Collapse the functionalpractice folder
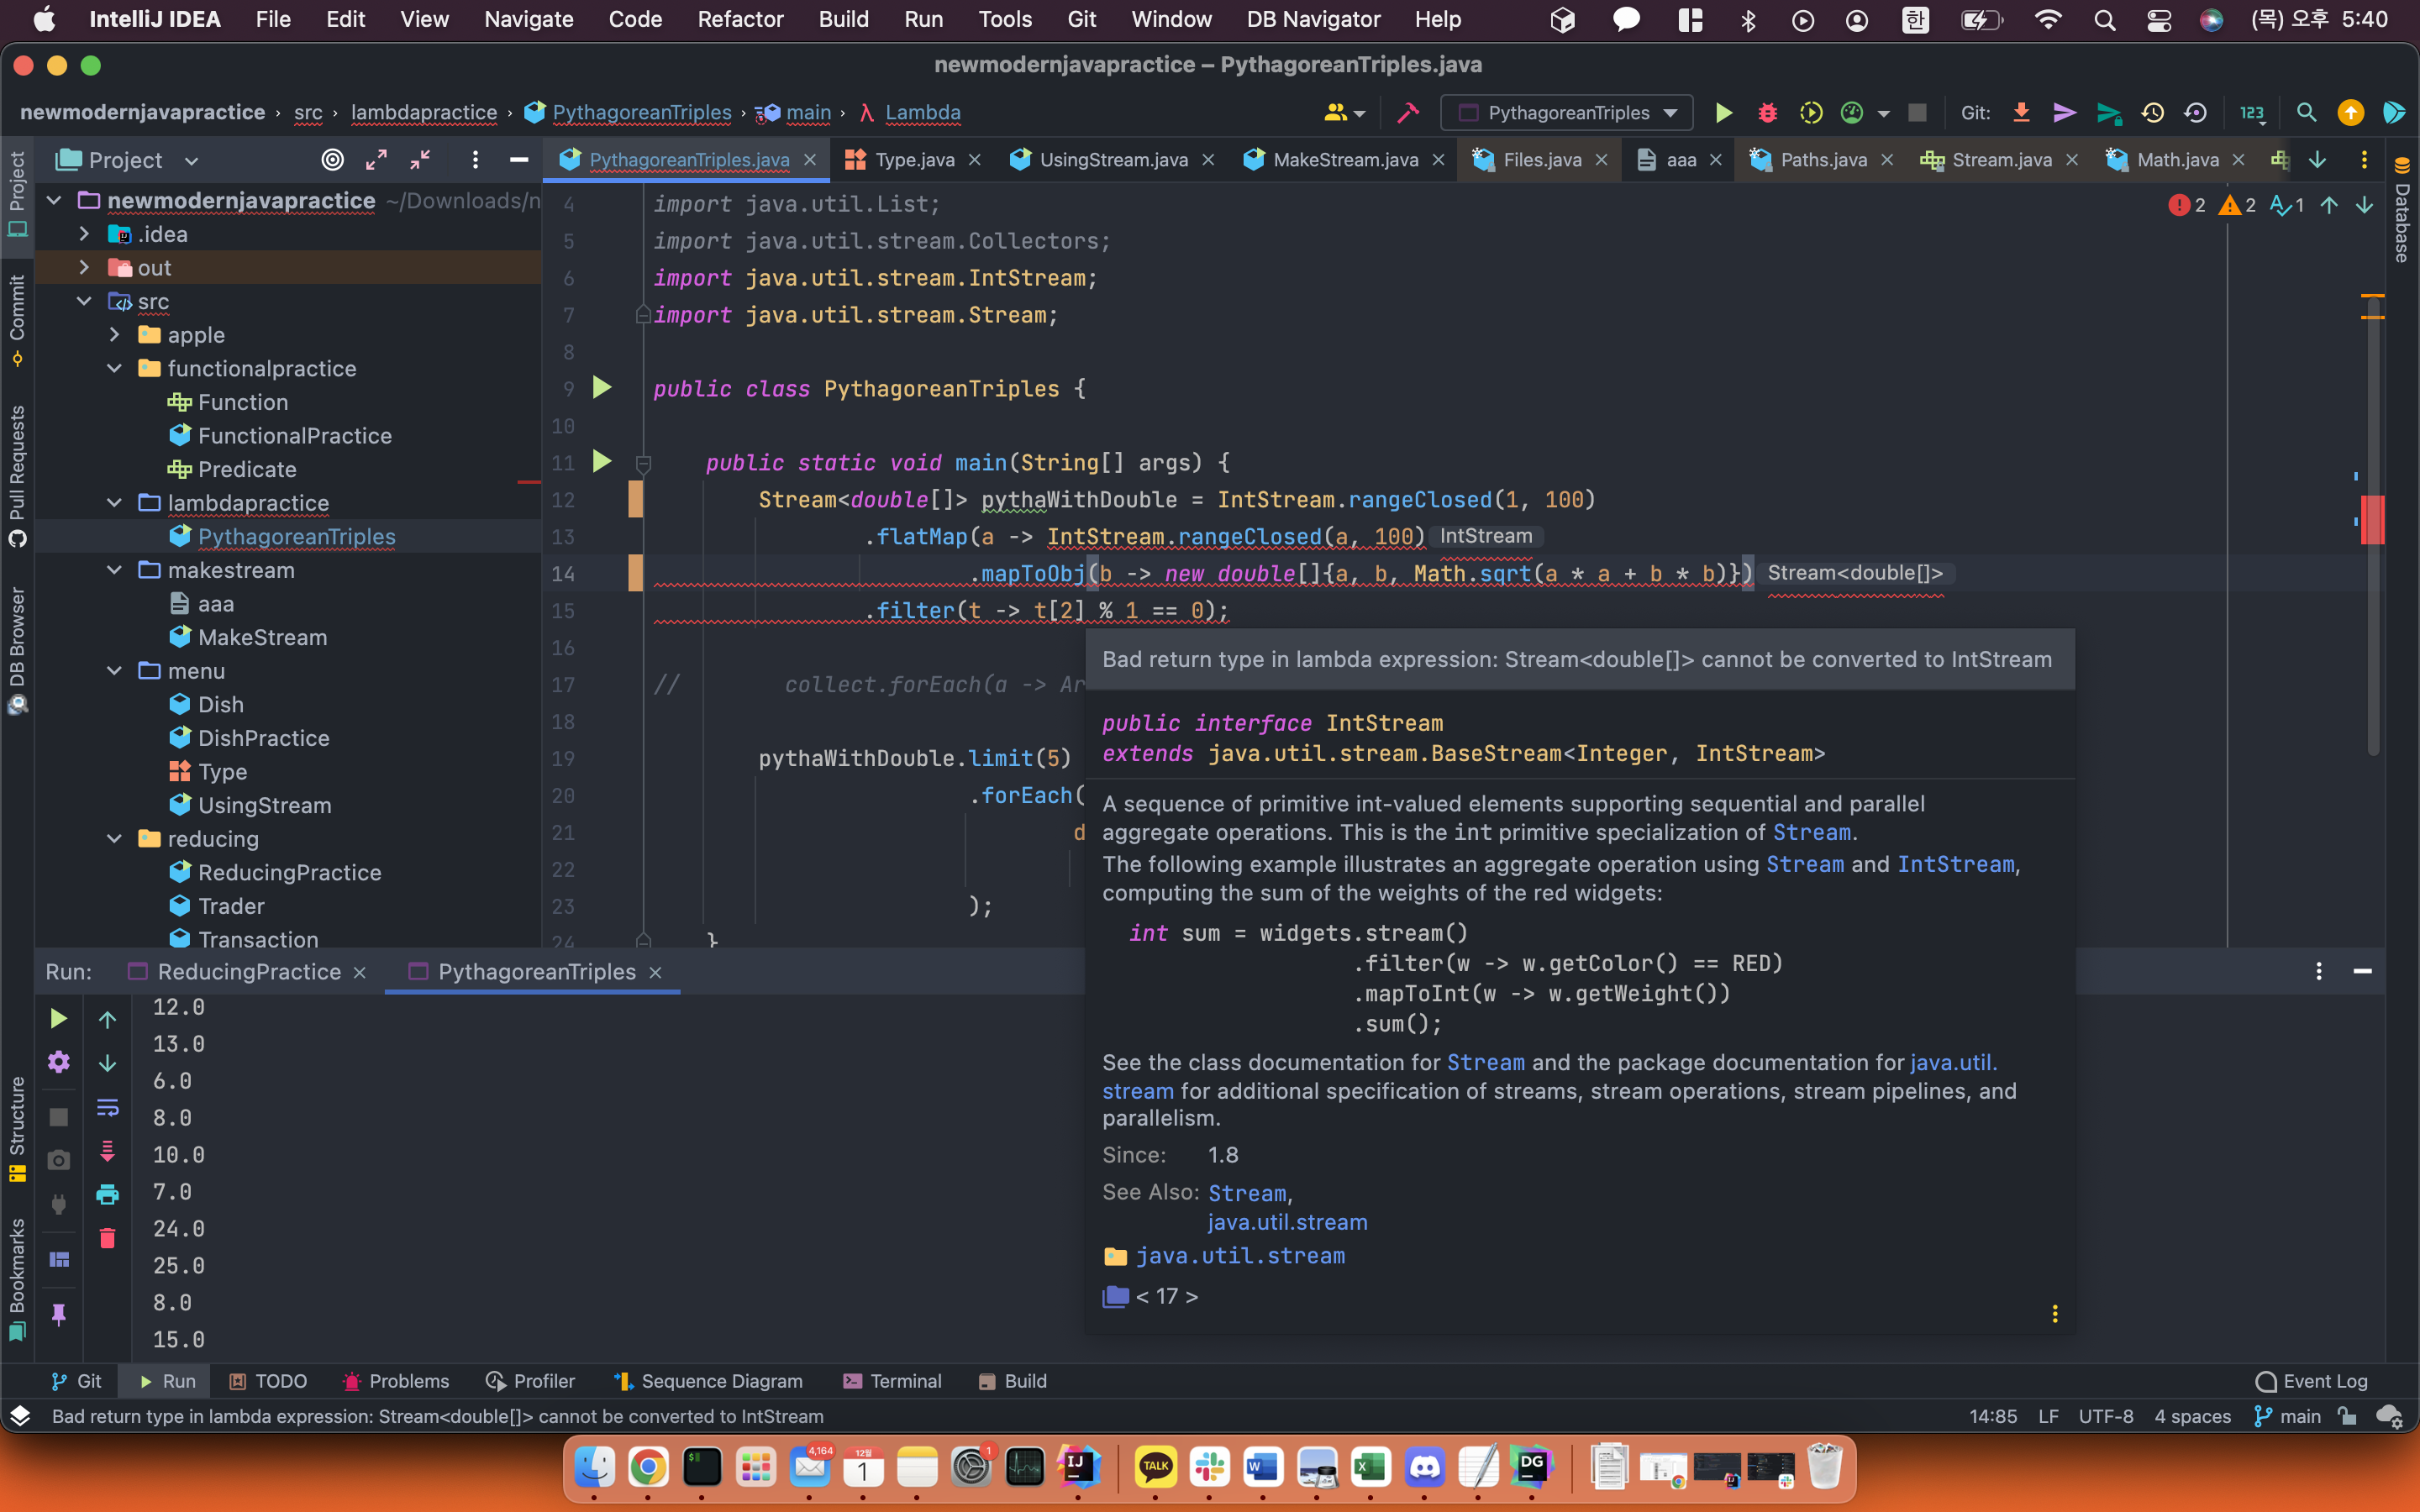This screenshot has width=2420, height=1512. [114, 369]
